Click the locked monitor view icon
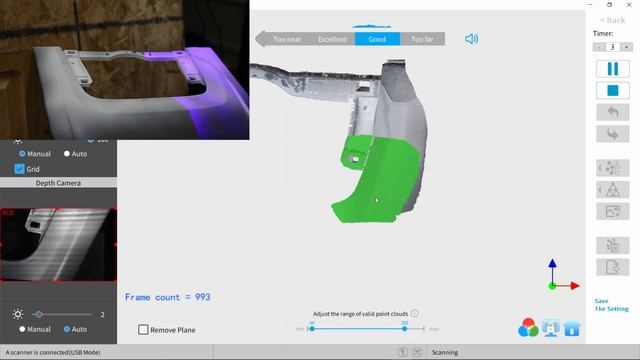Viewport: 640px width, 360px height. [551, 329]
